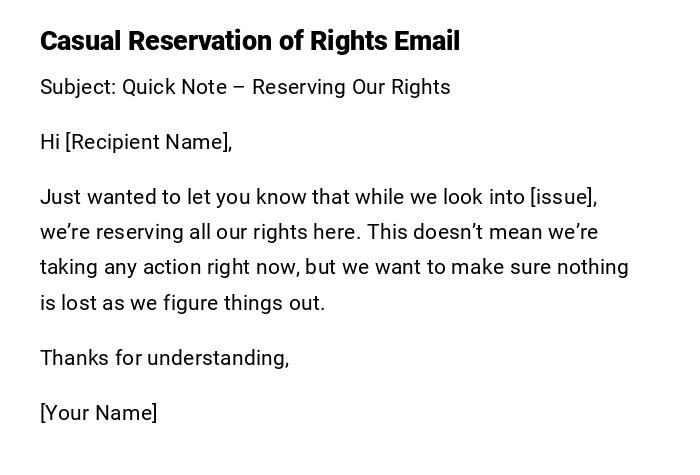The width and height of the screenshot is (700, 475).
Task: Click the Subject line text
Action: (245, 87)
